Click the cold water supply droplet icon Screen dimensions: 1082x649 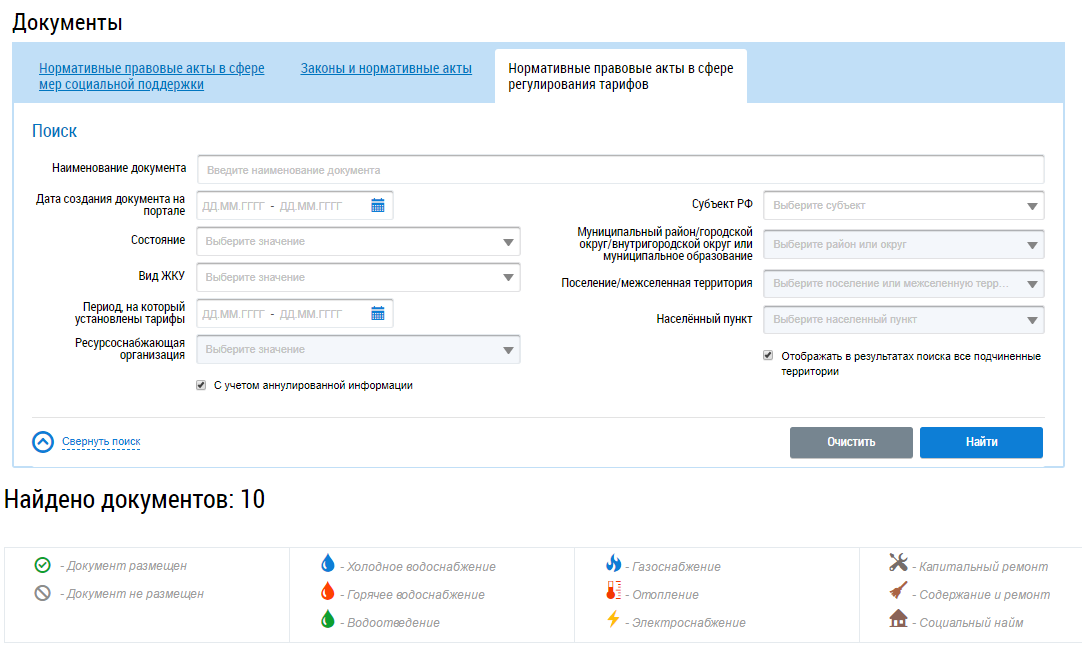pyautogui.click(x=327, y=564)
